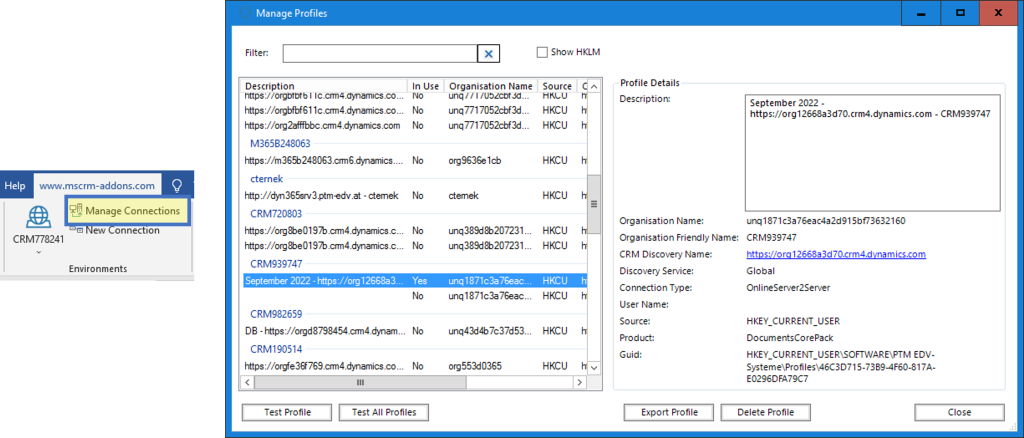Click the Organisation Name value unq1871c3a76eac4a2d915bf73632160

pyautogui.click(x=826, y=221)
